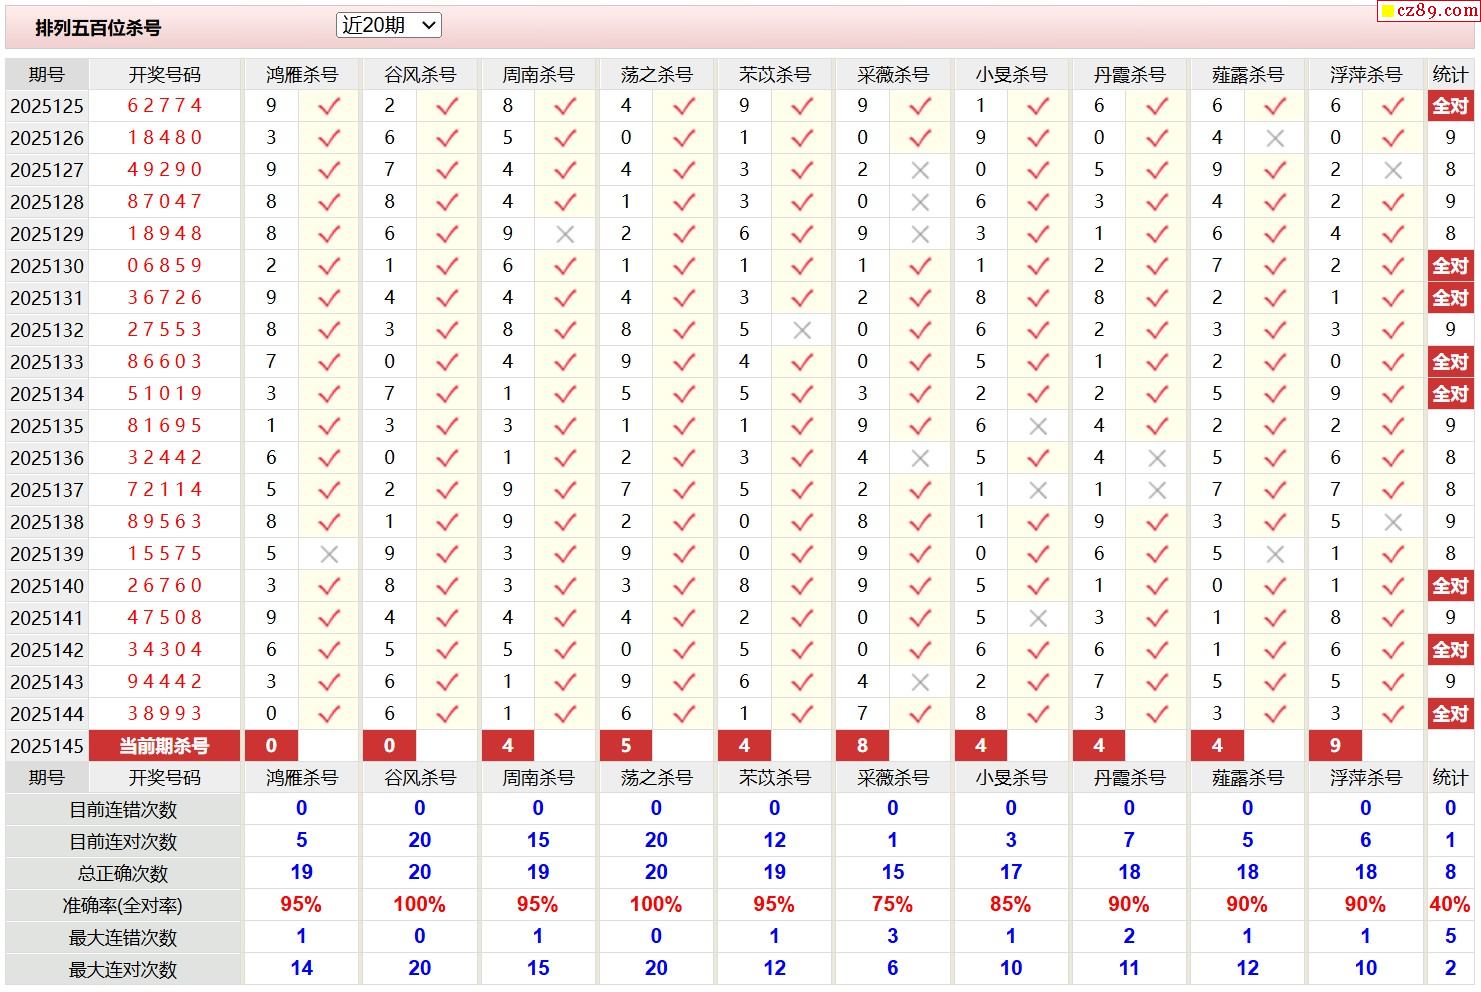
Task: Click the 总正确次数 row label
Action: pos(123,874)
